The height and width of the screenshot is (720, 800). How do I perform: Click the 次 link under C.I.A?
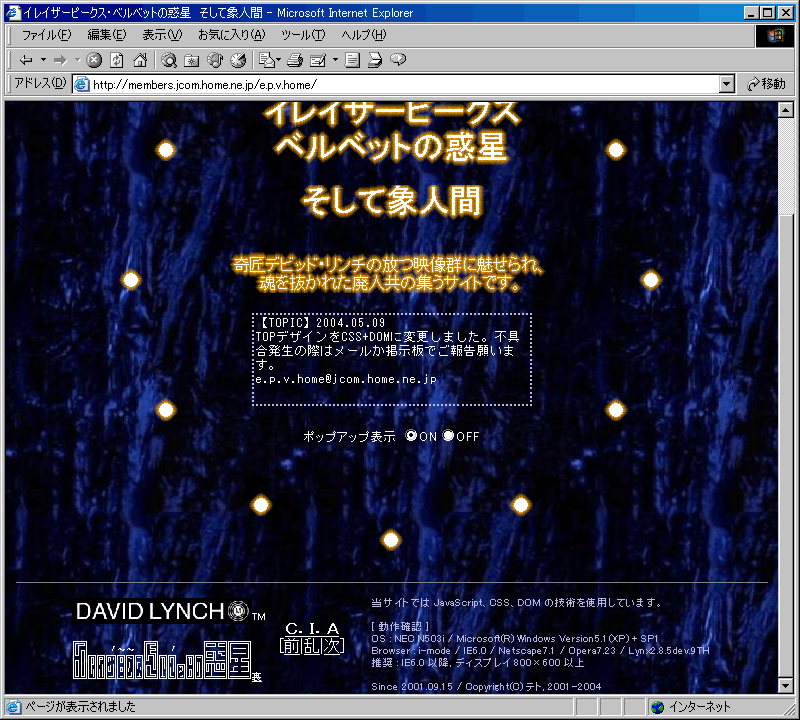click(333, 645)
